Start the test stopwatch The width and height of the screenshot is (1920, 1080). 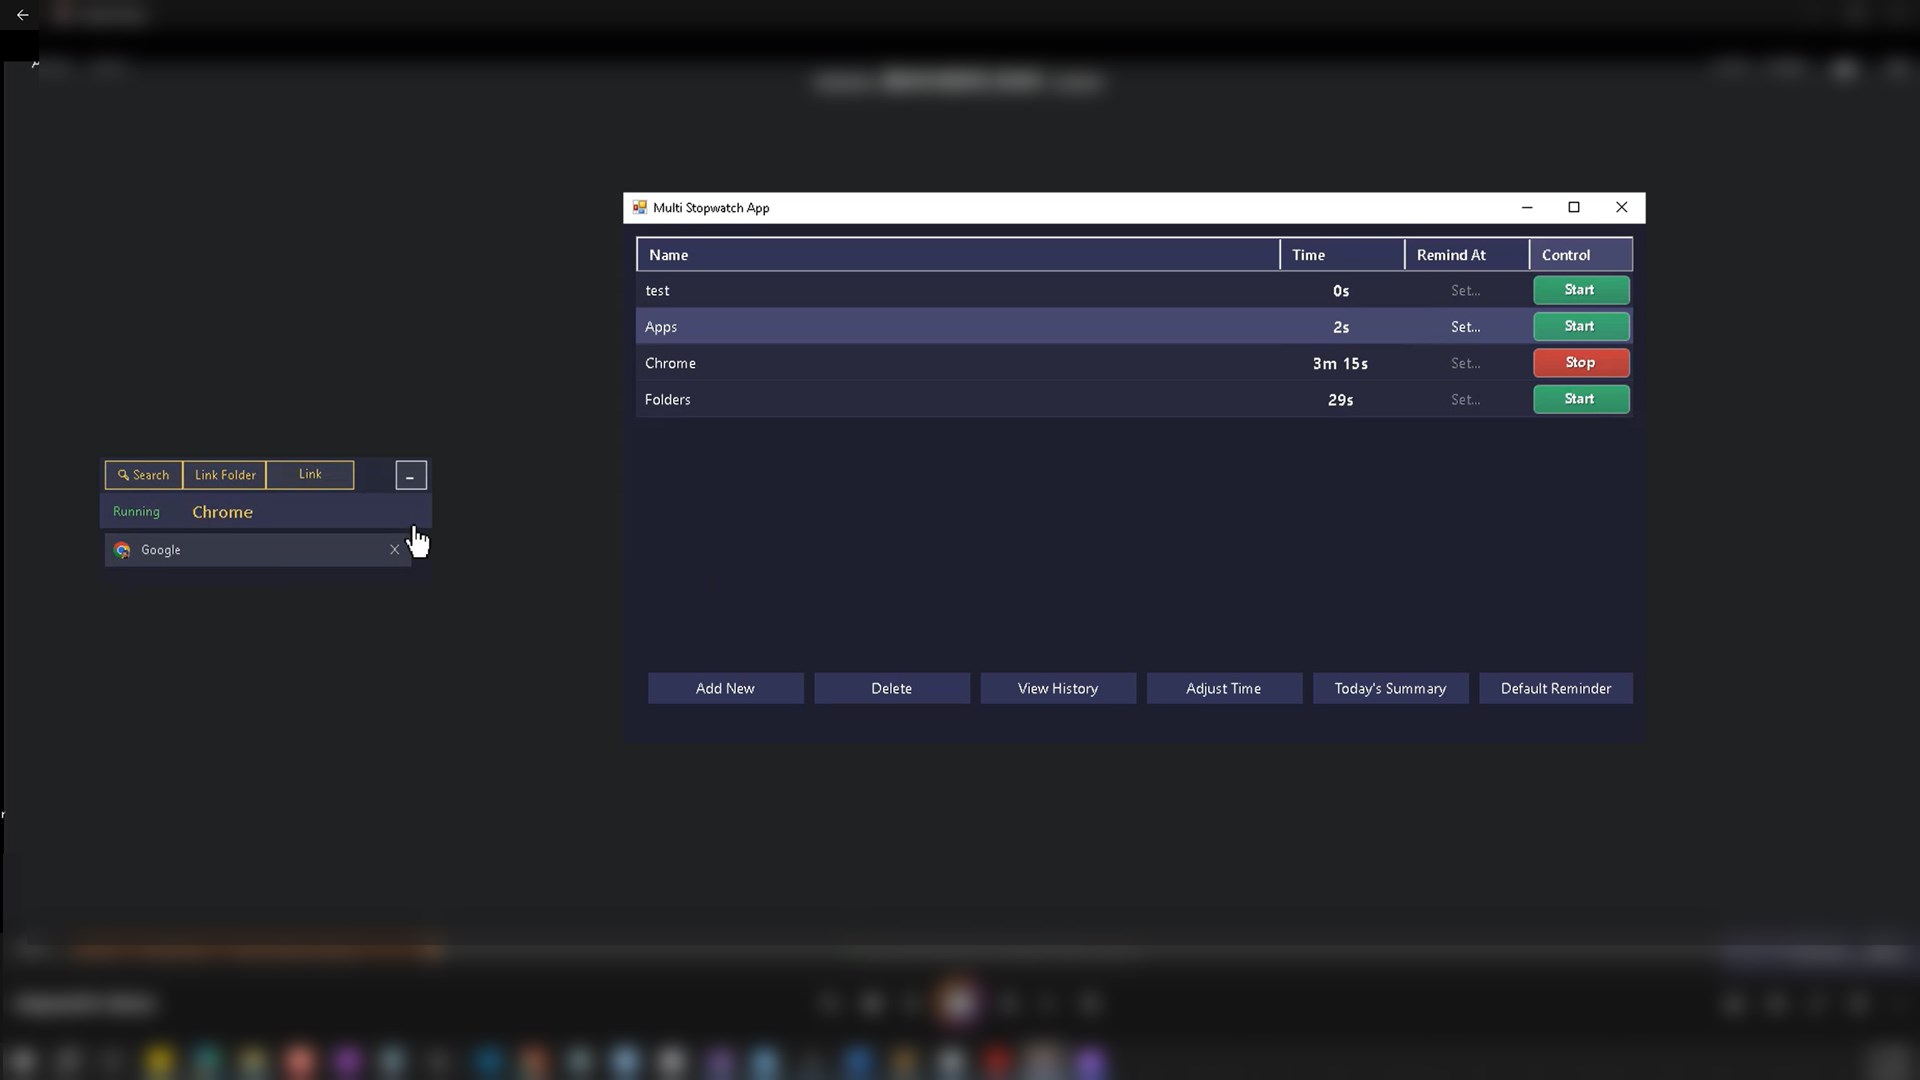(x=1580, y=290)
